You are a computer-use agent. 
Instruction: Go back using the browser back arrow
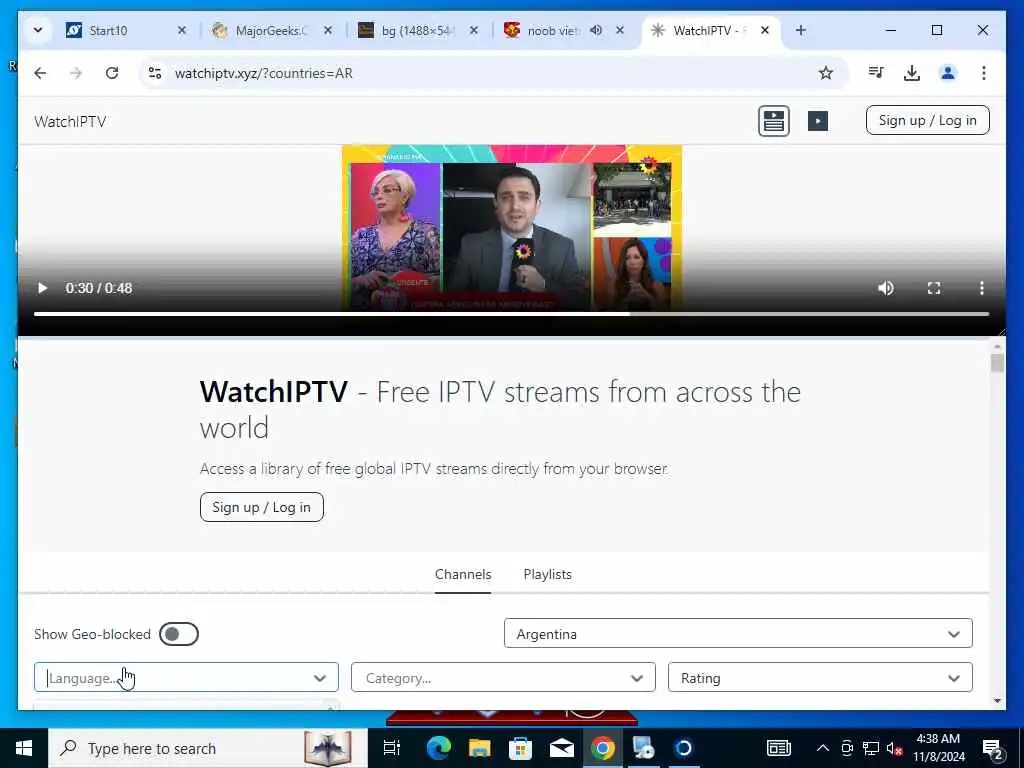pos(40,73)
